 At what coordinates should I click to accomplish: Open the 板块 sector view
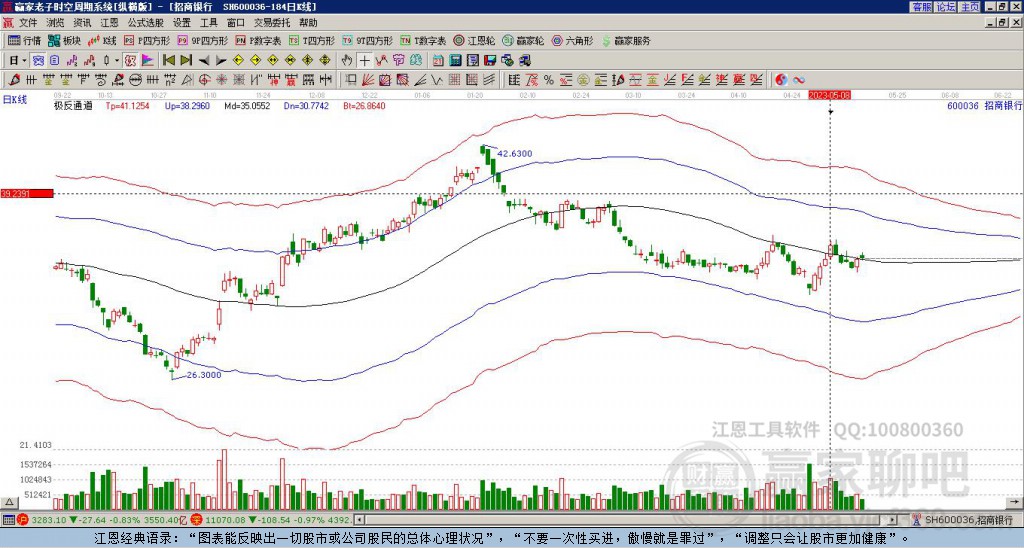click(x=63, y=40)
